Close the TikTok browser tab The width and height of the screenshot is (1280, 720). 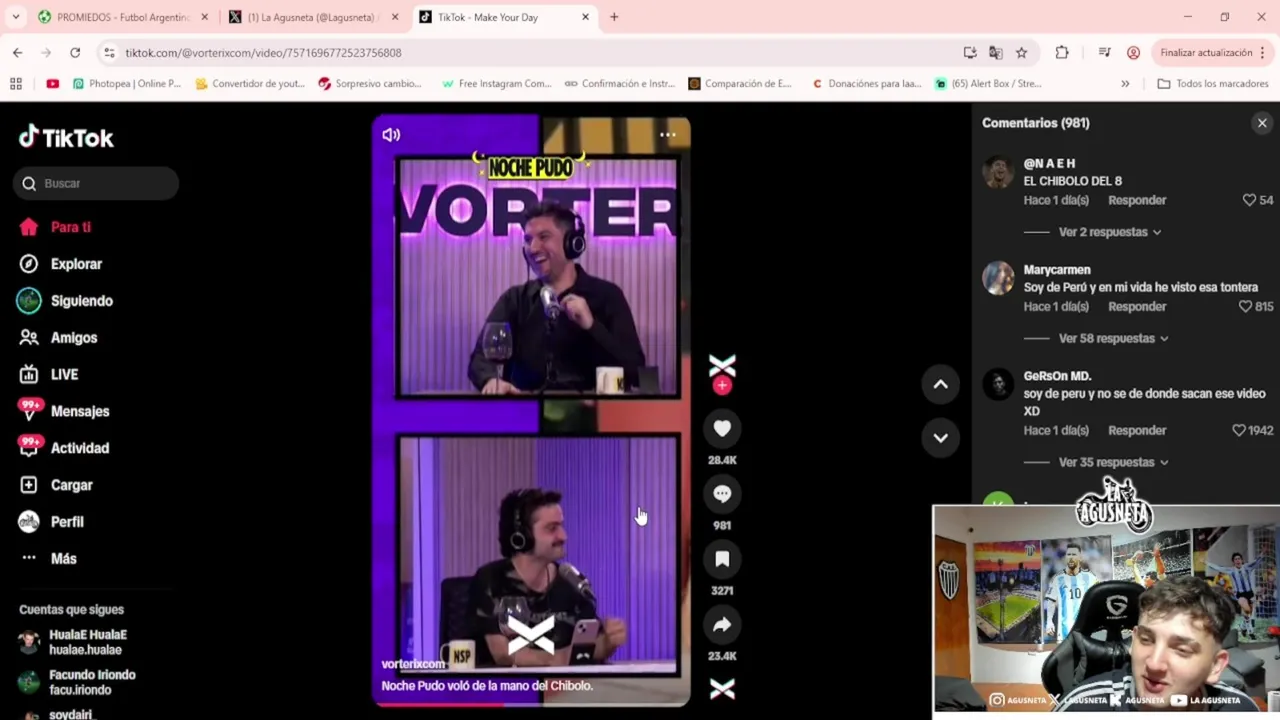tap(586, 17)
